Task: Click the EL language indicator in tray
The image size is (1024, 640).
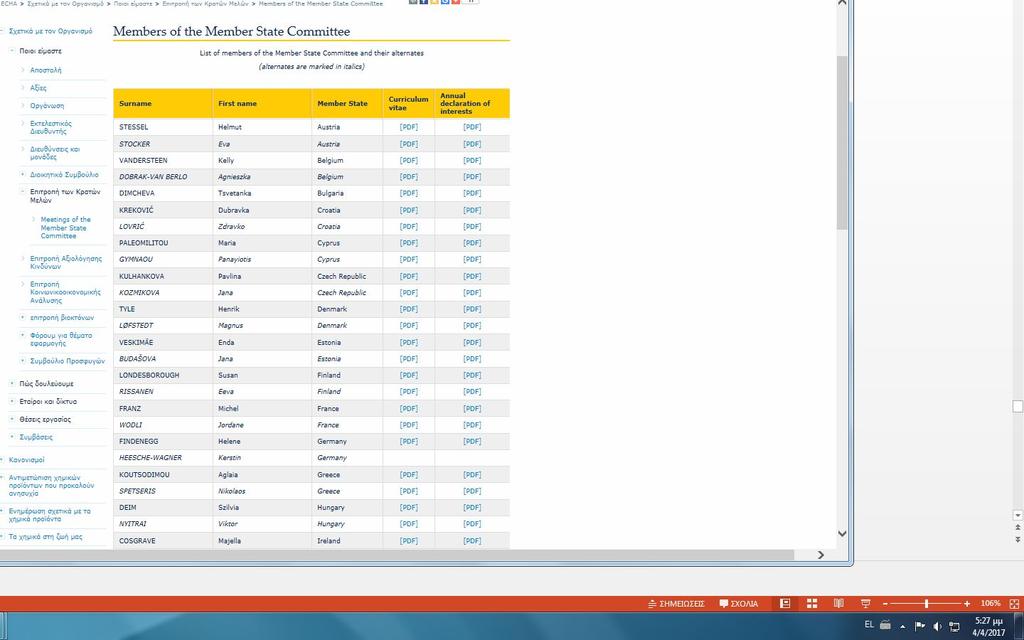Action: 869,625
